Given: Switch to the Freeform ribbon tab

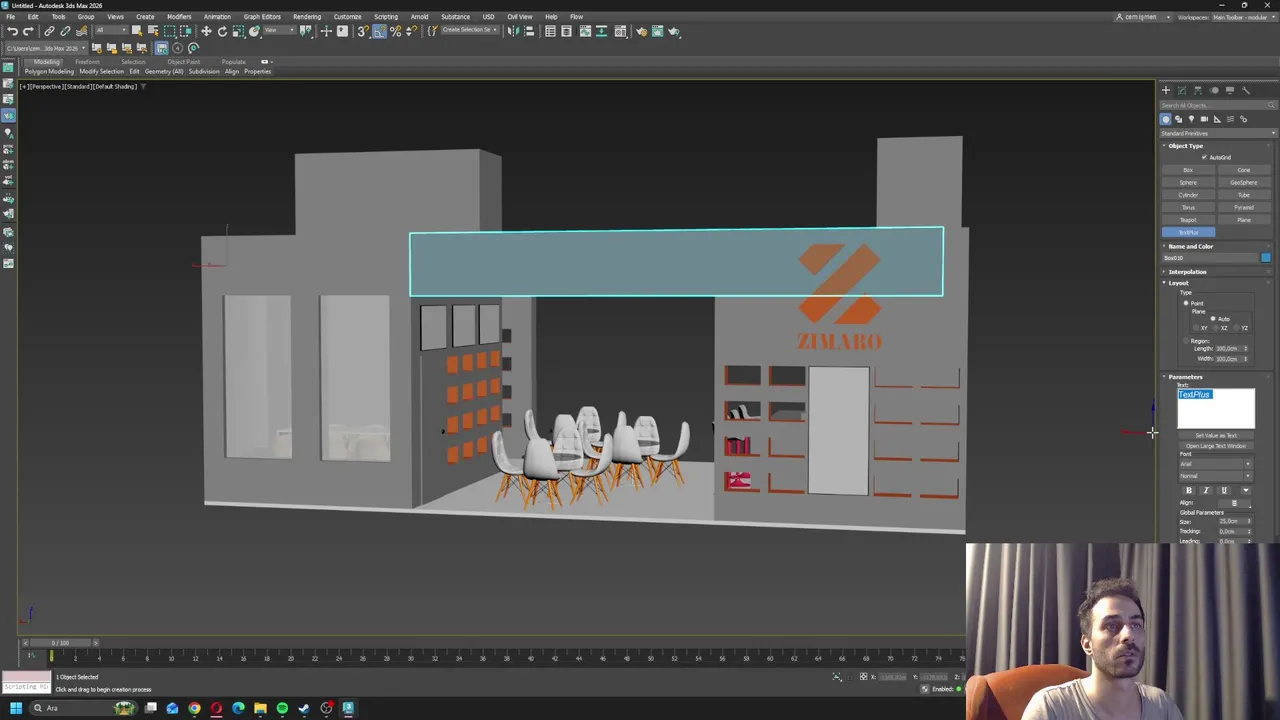Looking at the screenshot, I should pos(87,62).
